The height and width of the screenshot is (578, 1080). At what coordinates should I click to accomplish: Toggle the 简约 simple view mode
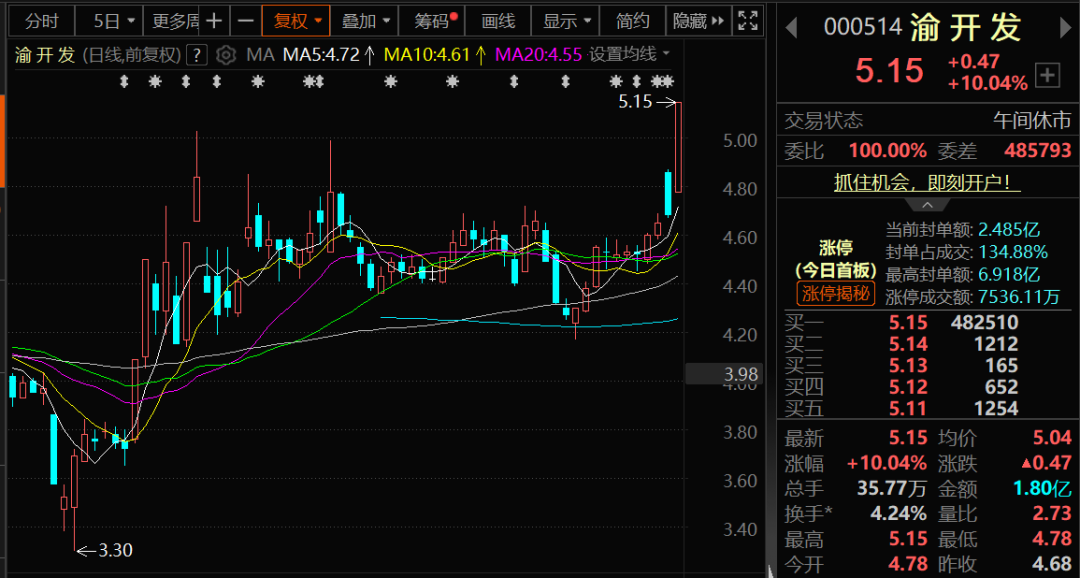(633, 20)
